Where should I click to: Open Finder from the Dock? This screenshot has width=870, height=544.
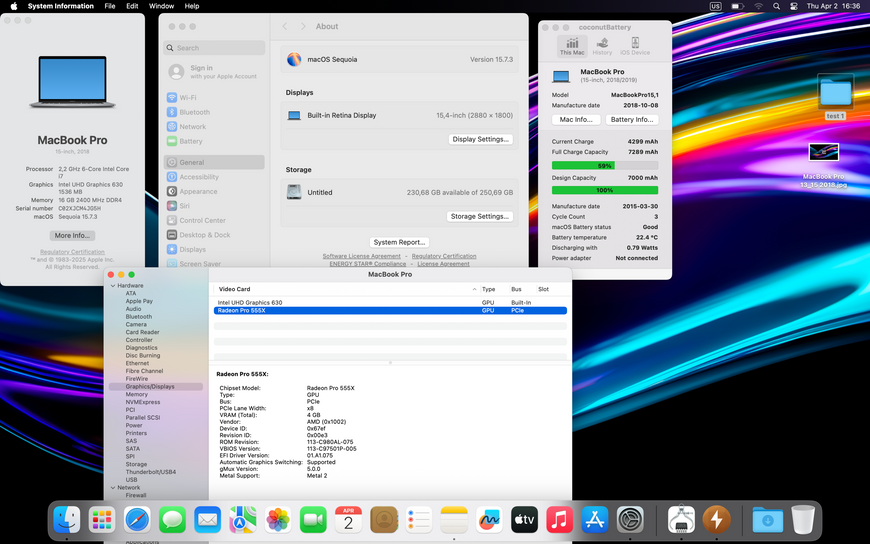[67, 520]
